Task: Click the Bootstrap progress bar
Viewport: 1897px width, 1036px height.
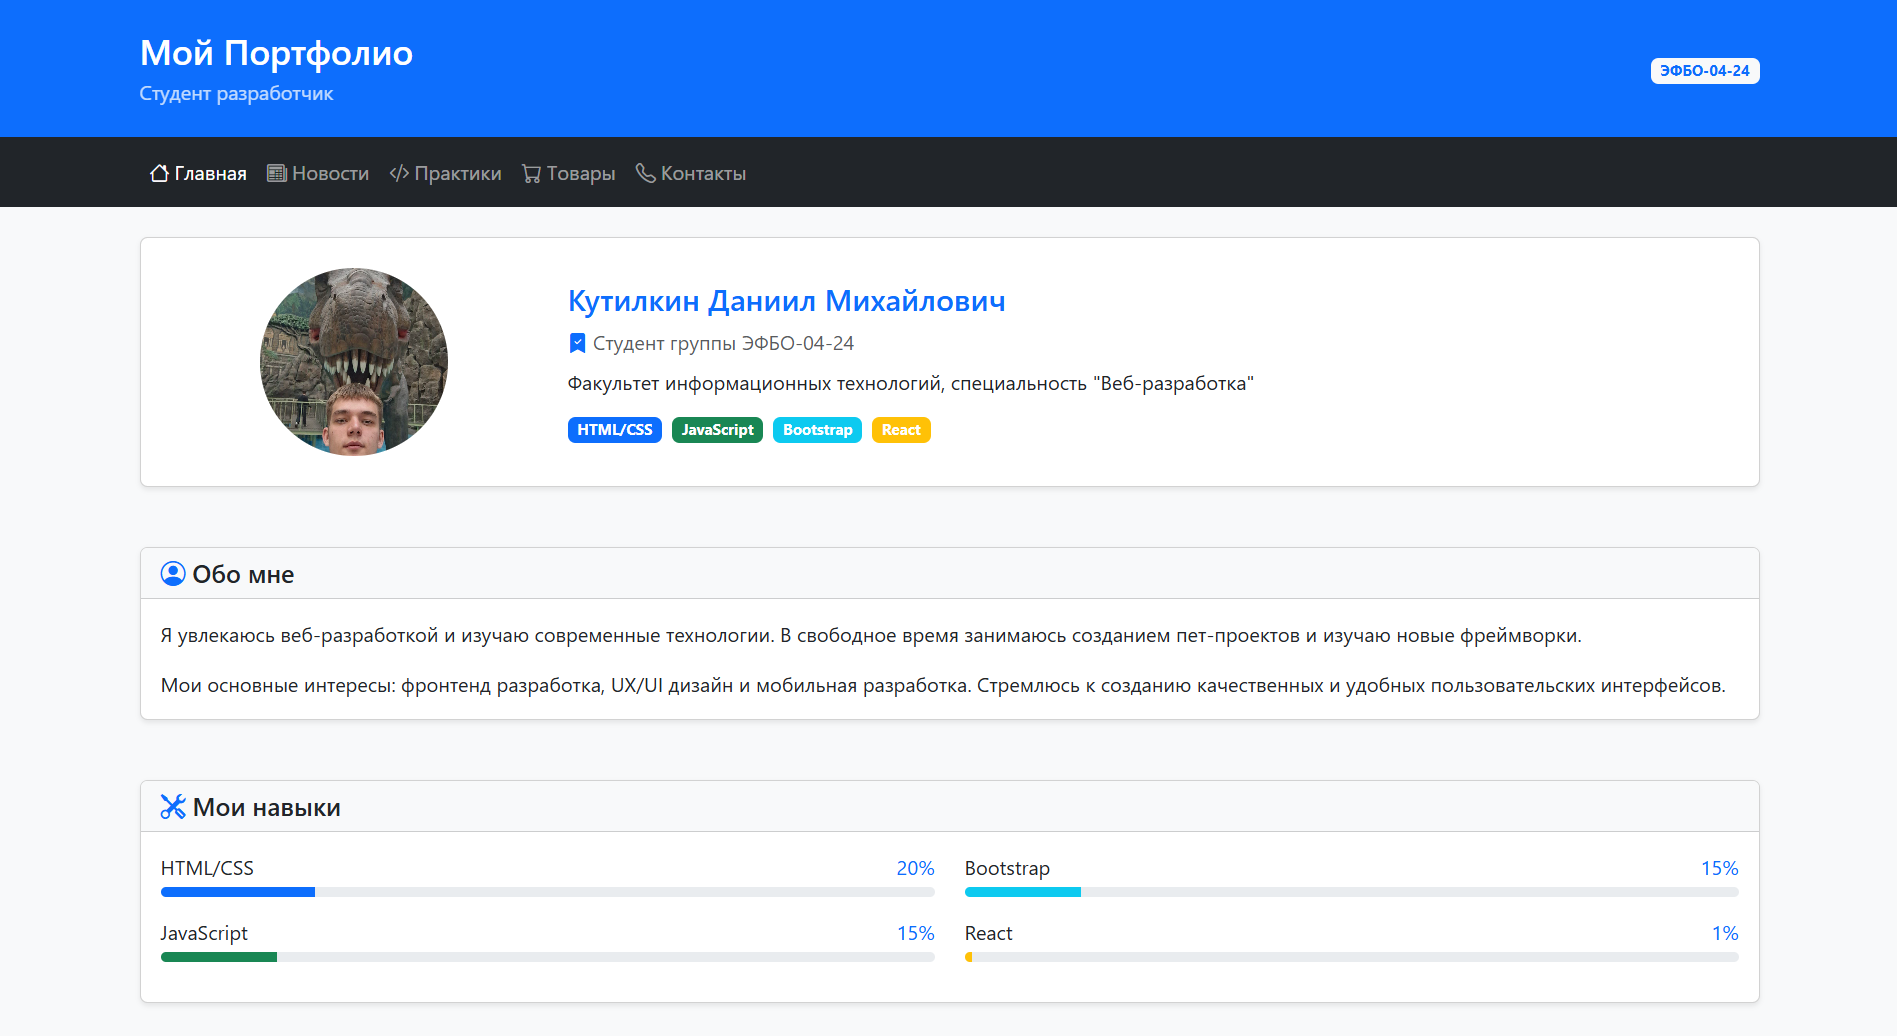Action: [x=1351, y=892]
